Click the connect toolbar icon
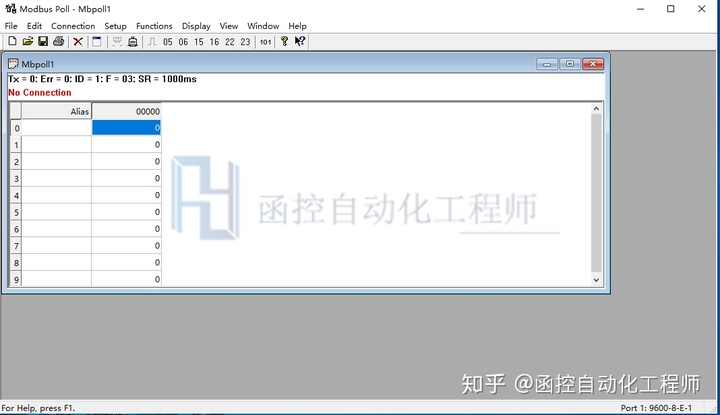 tap(117, 42)
